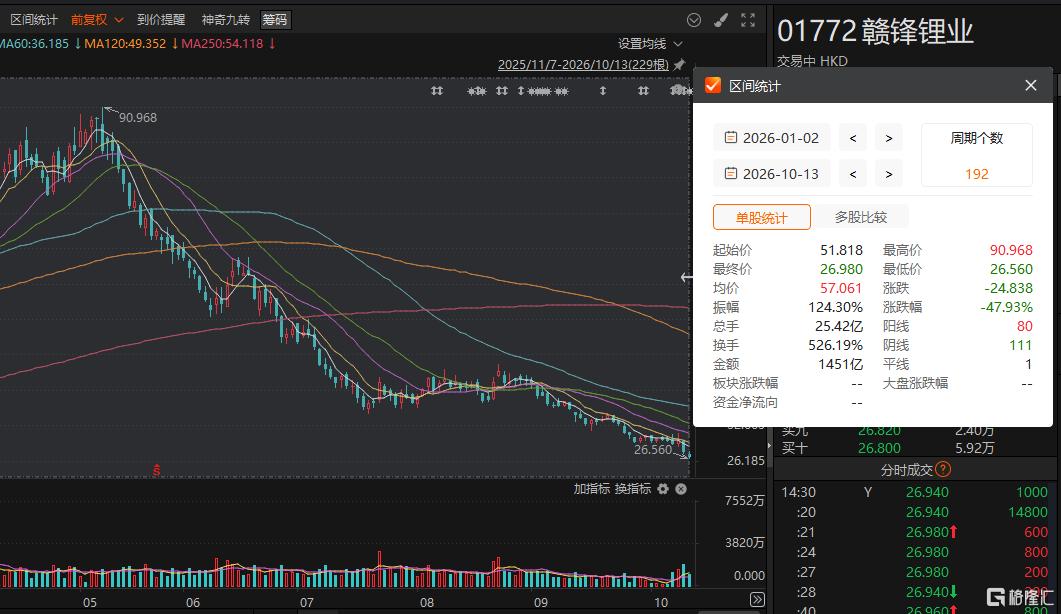Click the 最高价 value 90.968
The width and height of the screenshot is (1061, 614).
click(1011, 250)
